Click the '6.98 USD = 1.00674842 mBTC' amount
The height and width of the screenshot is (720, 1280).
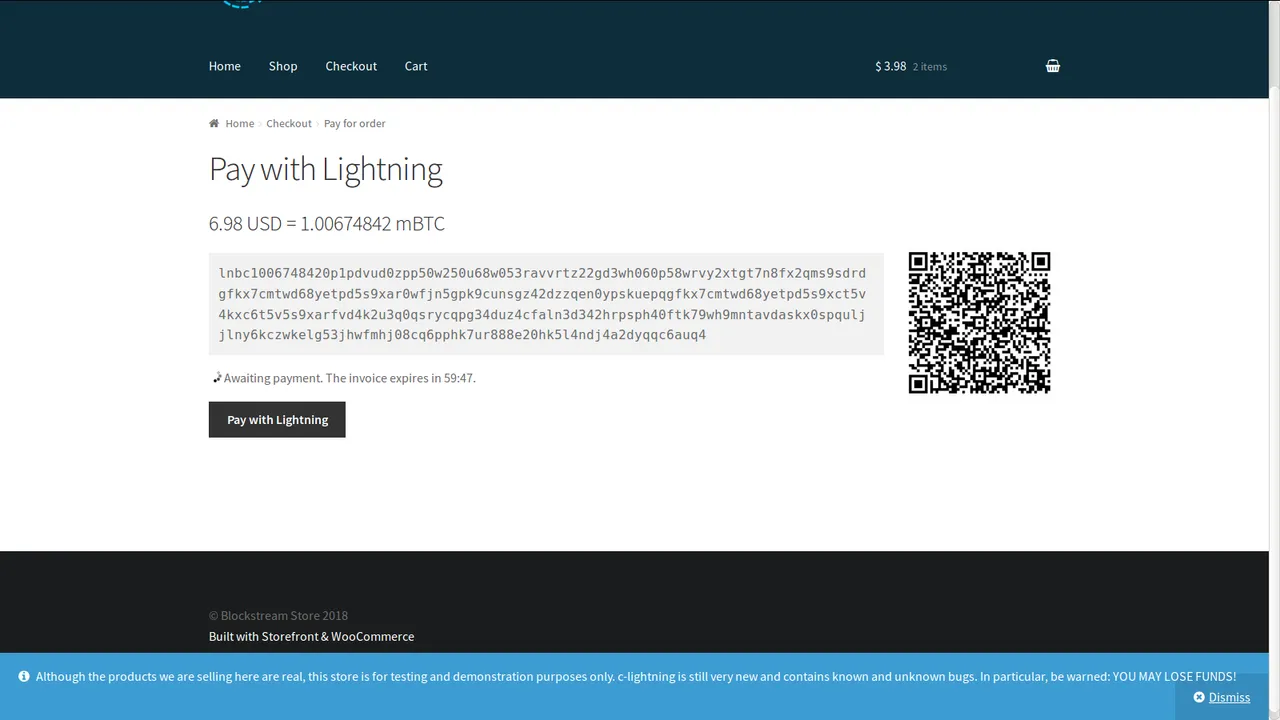(327, 223)
